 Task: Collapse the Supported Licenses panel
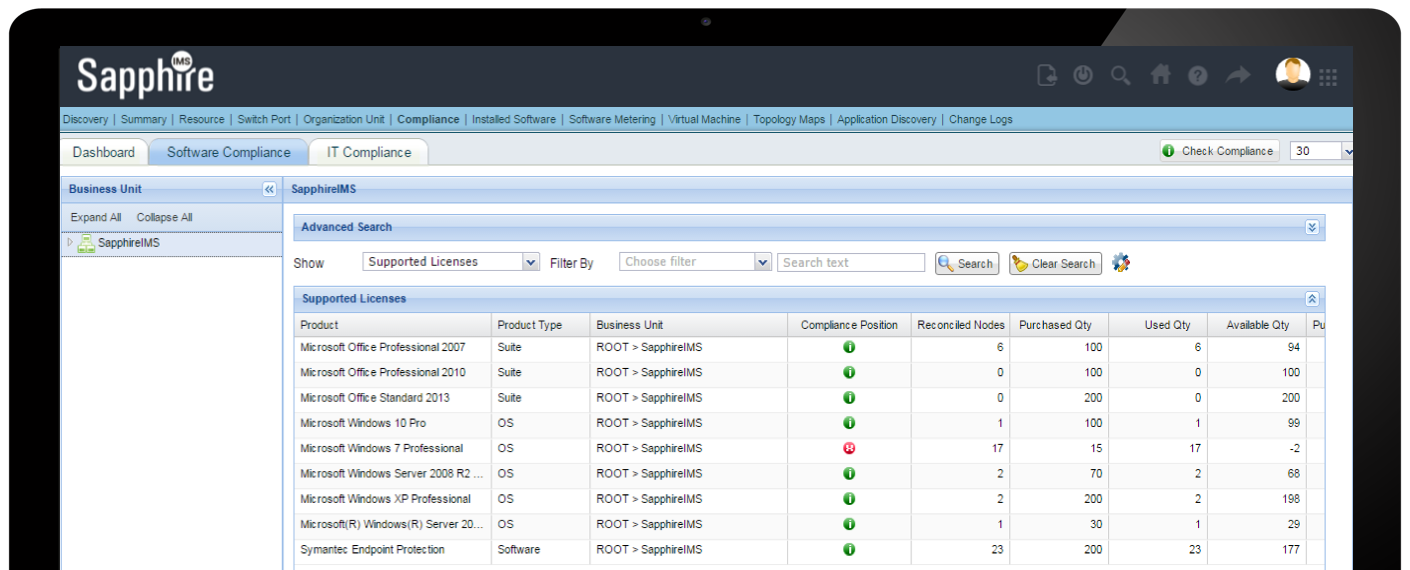(1312, 299)
